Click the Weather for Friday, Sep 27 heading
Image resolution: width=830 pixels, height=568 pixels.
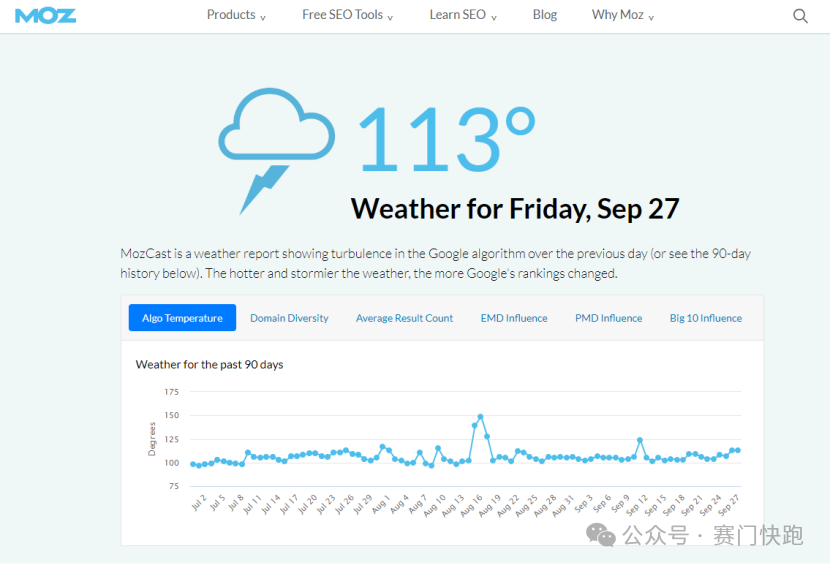(x=515, y=209)
